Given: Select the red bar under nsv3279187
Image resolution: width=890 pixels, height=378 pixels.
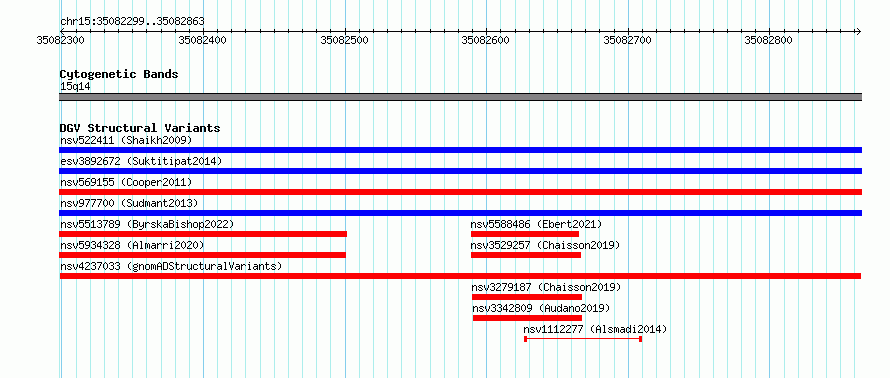Looking at the screenshot, I should point(527,297).
